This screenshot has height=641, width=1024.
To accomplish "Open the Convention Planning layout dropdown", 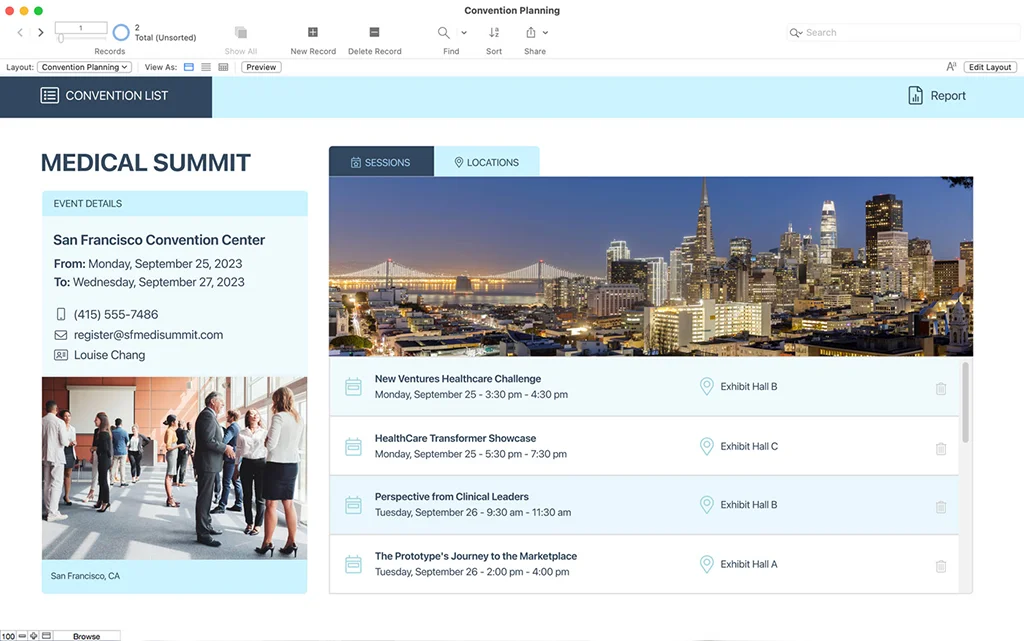I will 85,67.
